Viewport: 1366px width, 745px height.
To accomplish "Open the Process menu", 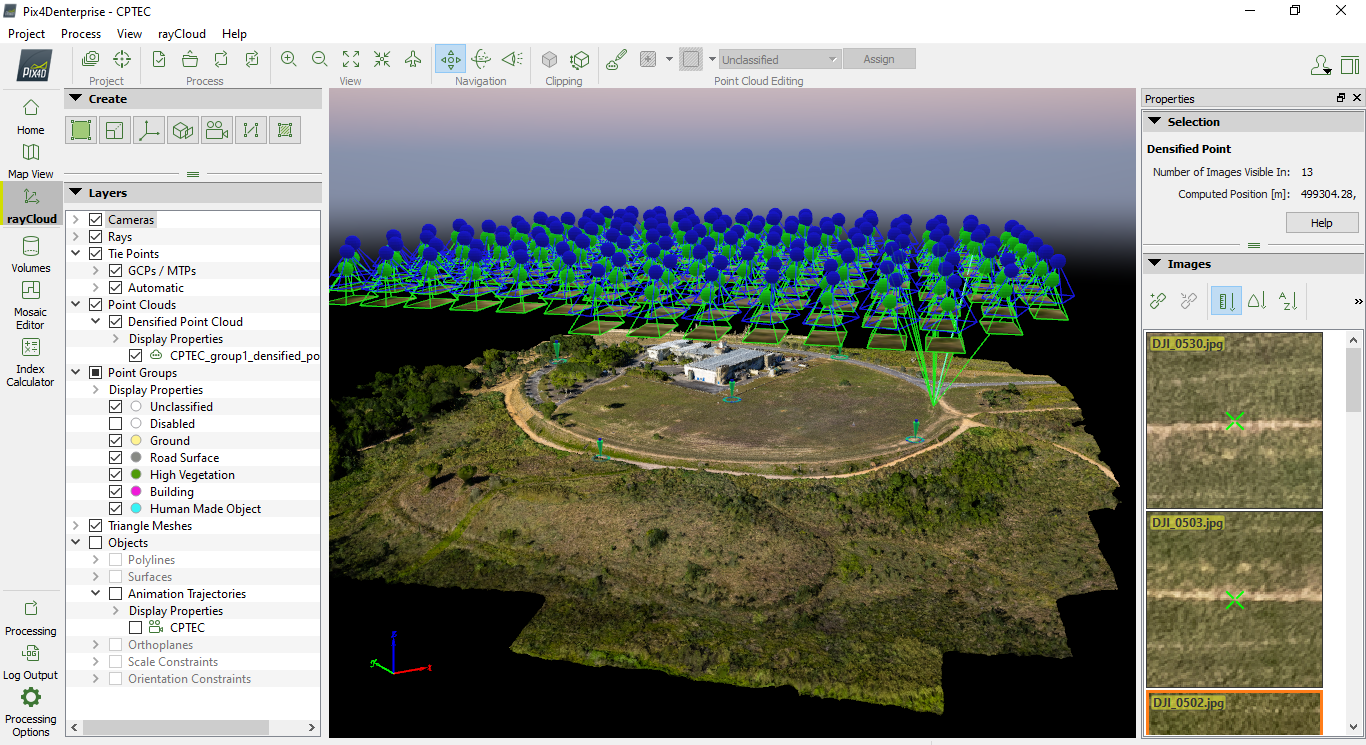I will (x=81, y=34).
